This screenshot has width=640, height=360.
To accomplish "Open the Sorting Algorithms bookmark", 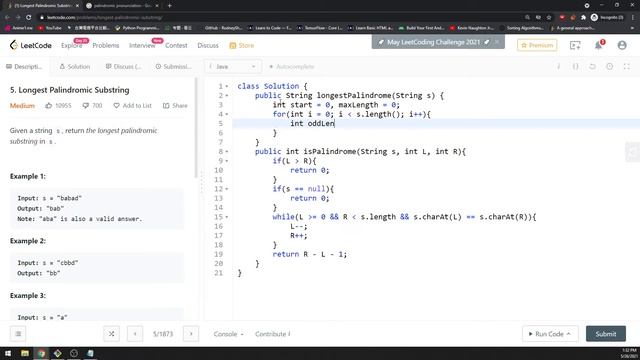I will point(522,28).
